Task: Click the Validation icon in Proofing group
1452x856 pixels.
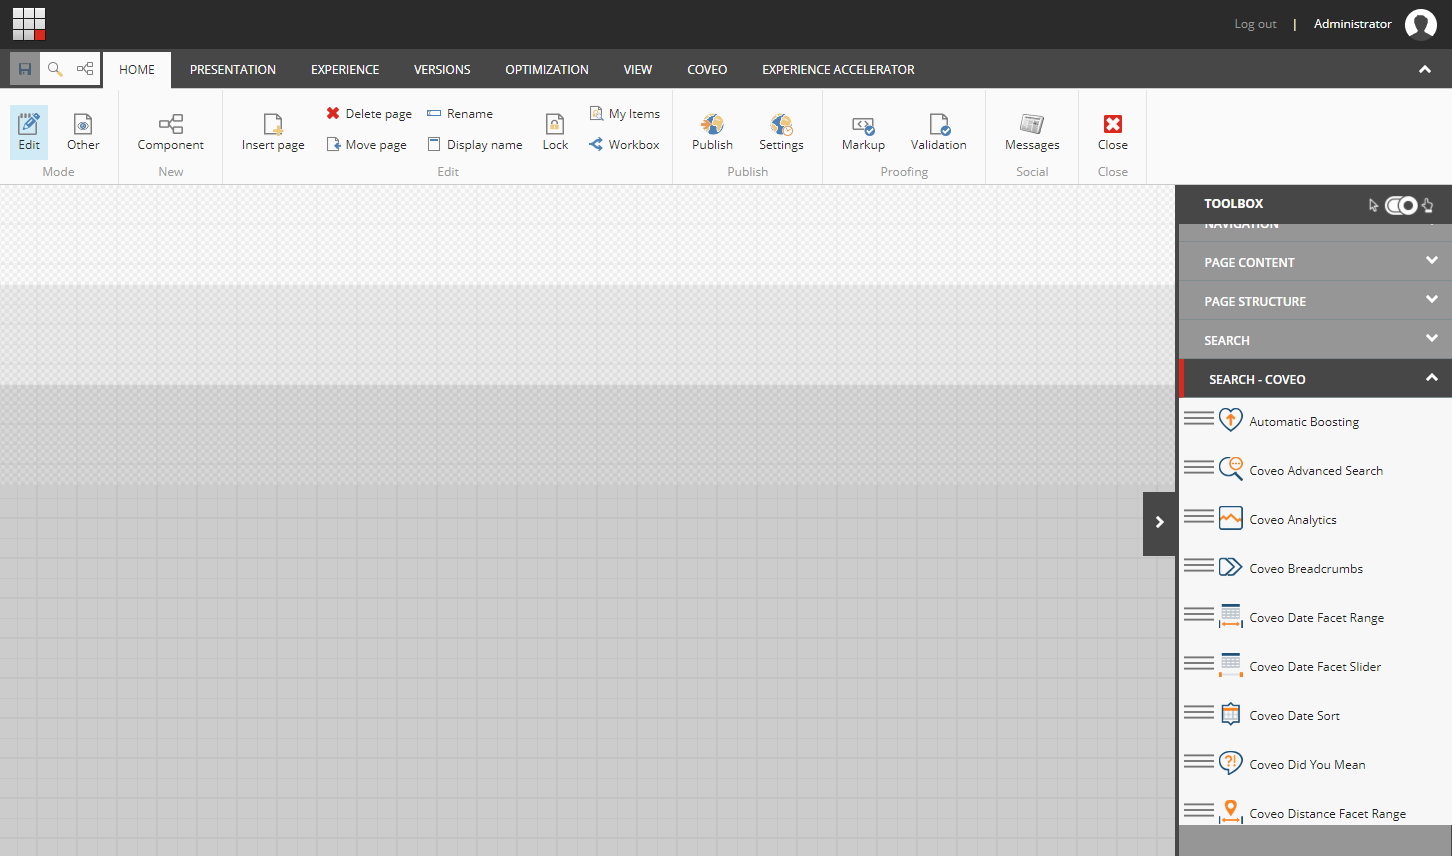Action: pyautogui.click(x=938, y=130)
